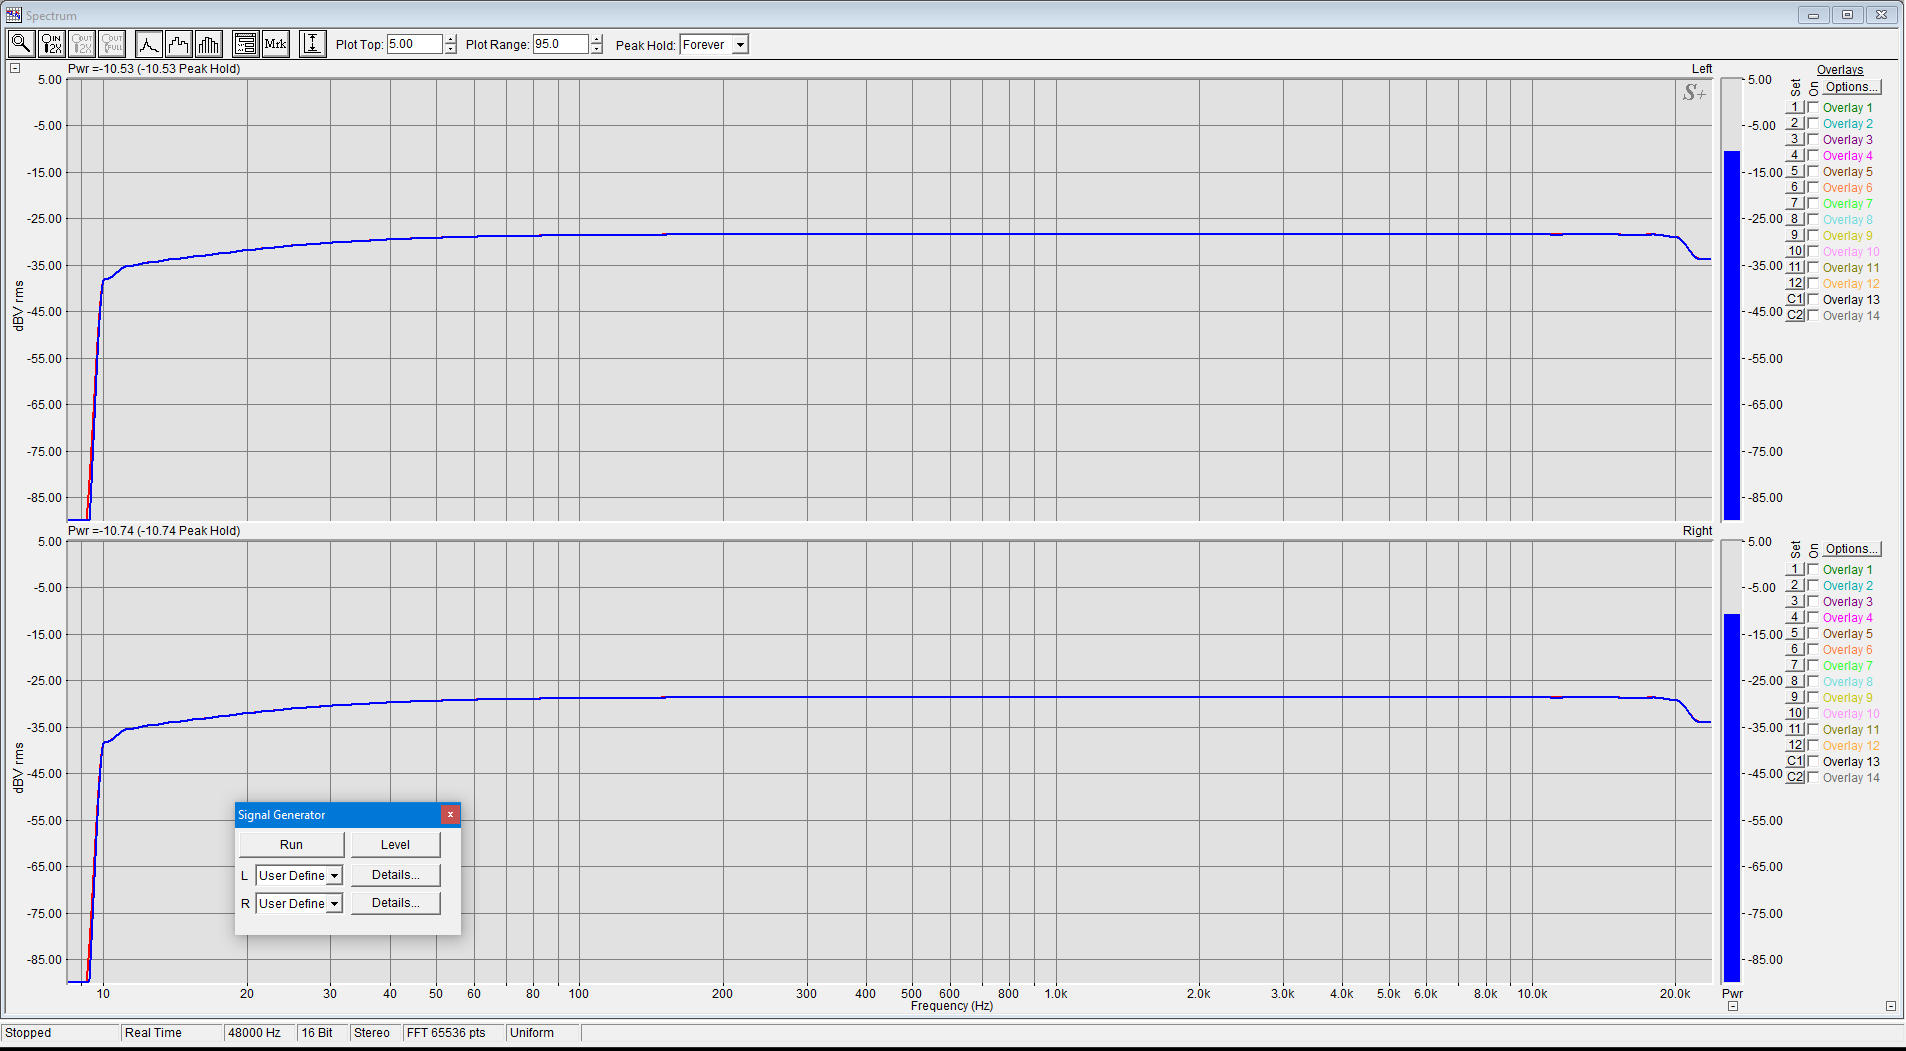Click the Plot Top value field
This screenshot has width=1906, height=1051.
click(x=415, y=44)
